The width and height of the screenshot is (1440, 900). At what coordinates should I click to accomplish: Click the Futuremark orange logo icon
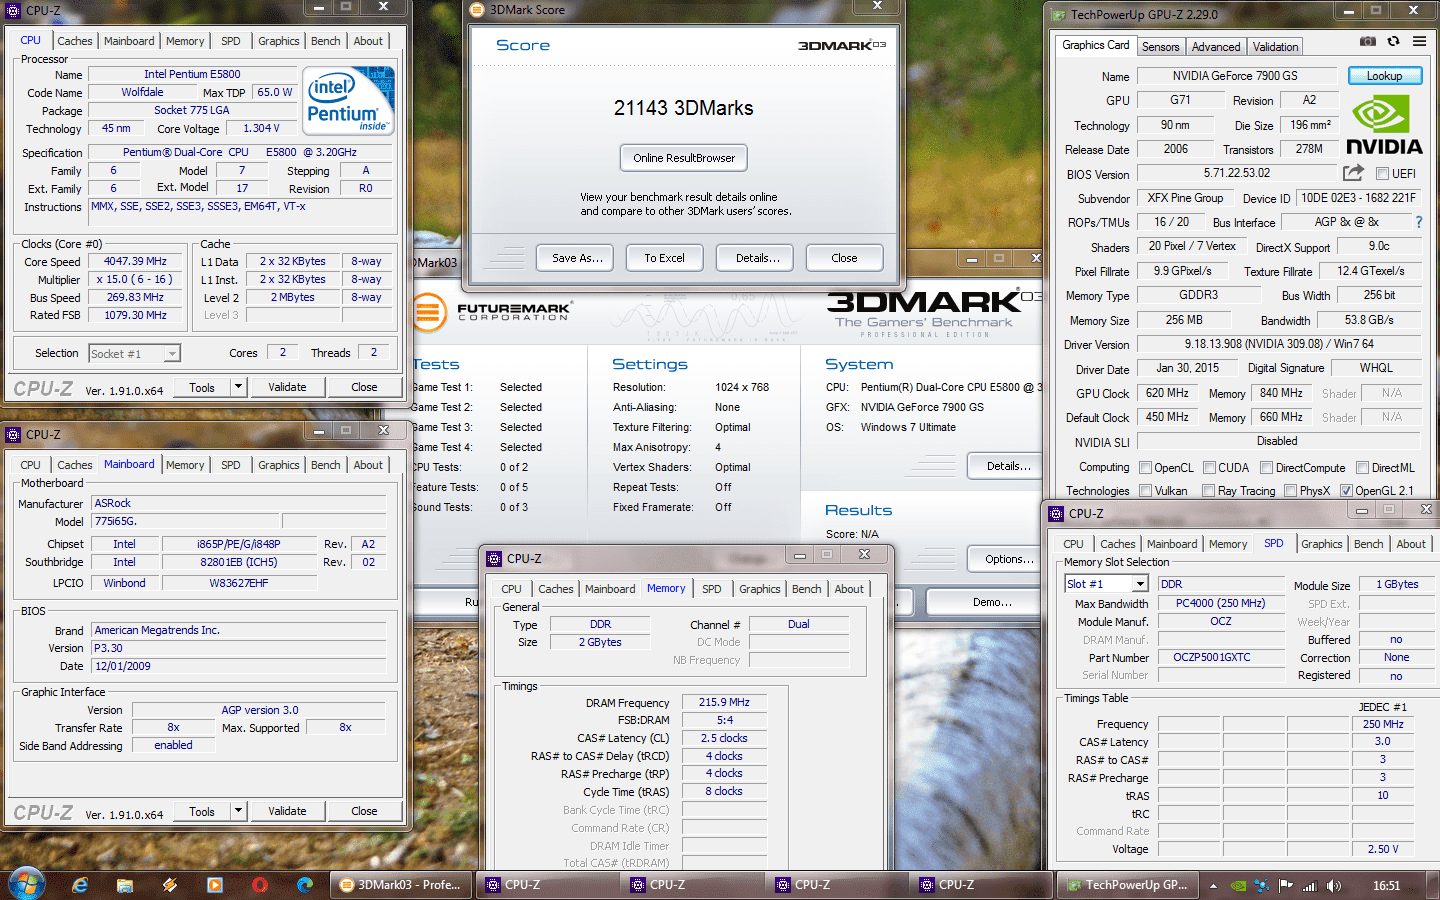click(429, 312)
